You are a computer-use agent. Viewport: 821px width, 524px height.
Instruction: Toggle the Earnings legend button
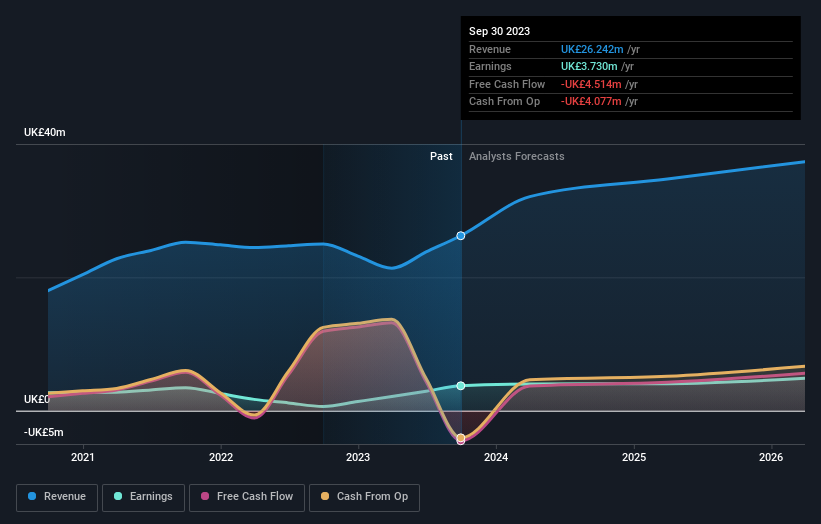pos(143,497)
